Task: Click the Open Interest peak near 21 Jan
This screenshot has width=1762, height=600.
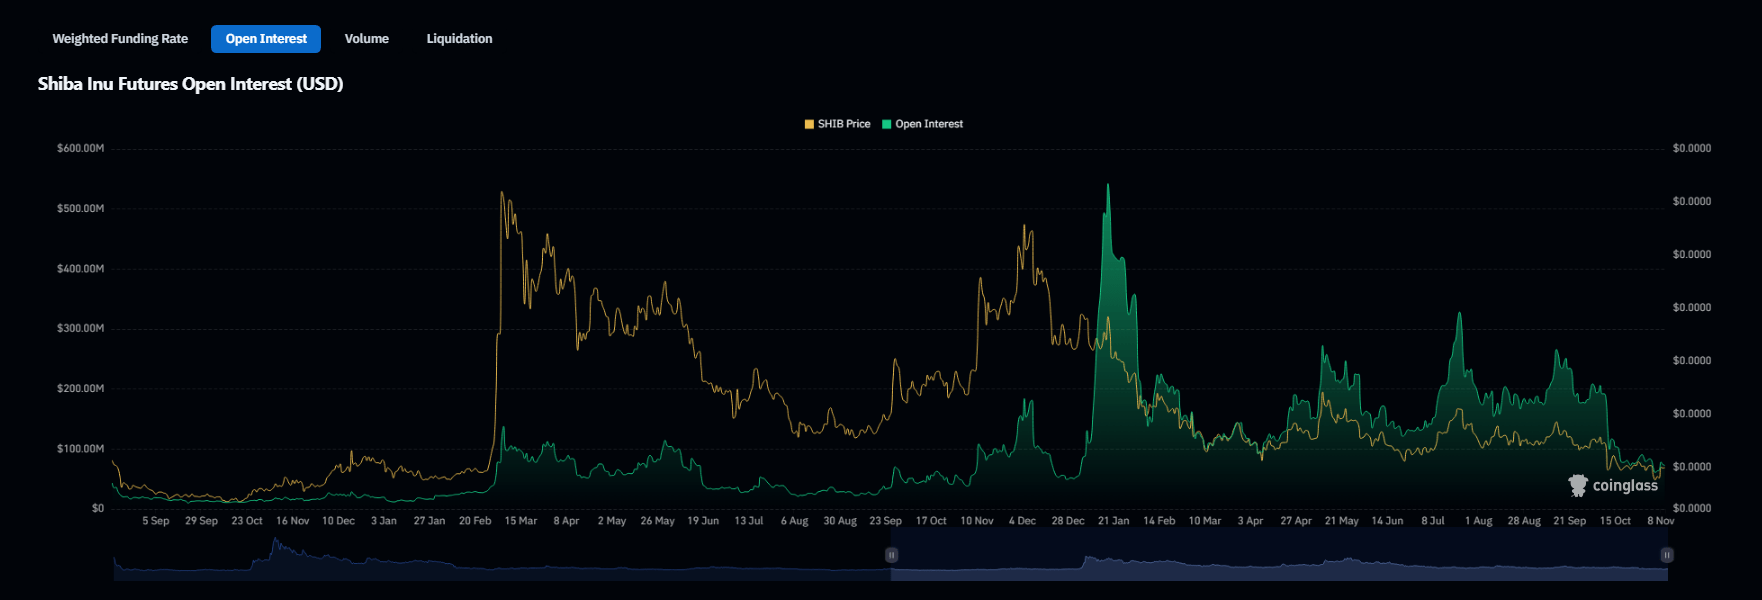Action: point(1107,186)
